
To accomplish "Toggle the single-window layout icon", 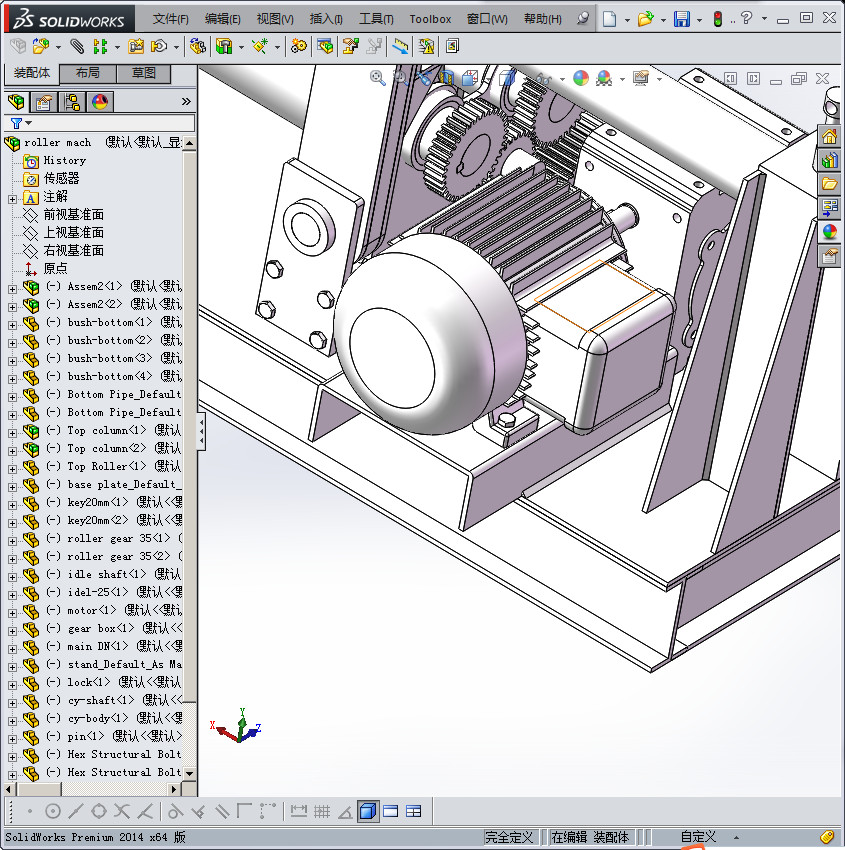I will (x=391, y=812).
